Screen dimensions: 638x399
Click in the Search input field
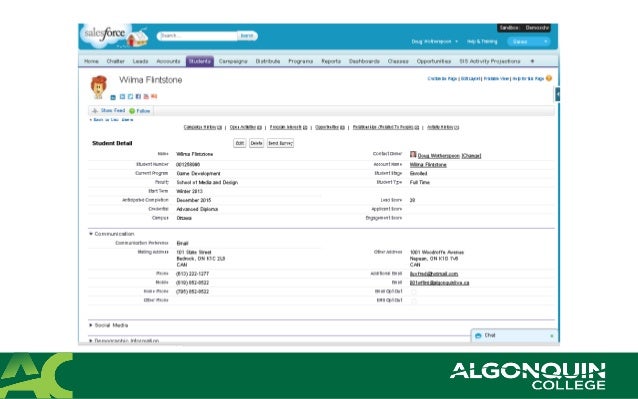[197, 36]
